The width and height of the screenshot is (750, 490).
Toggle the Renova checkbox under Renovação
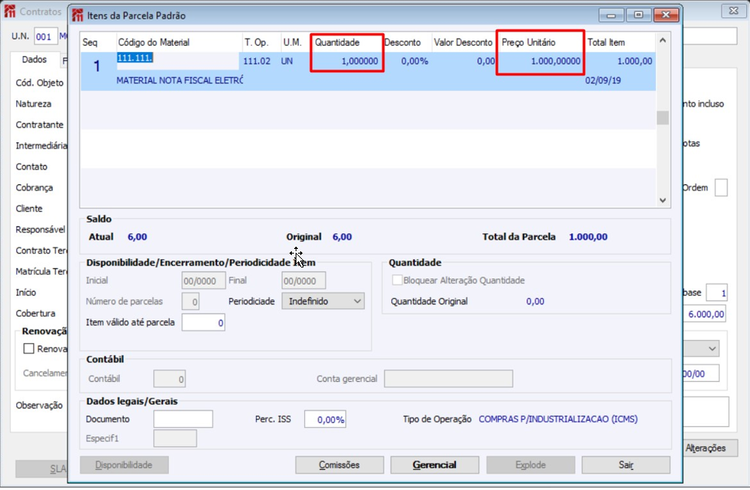29,348
